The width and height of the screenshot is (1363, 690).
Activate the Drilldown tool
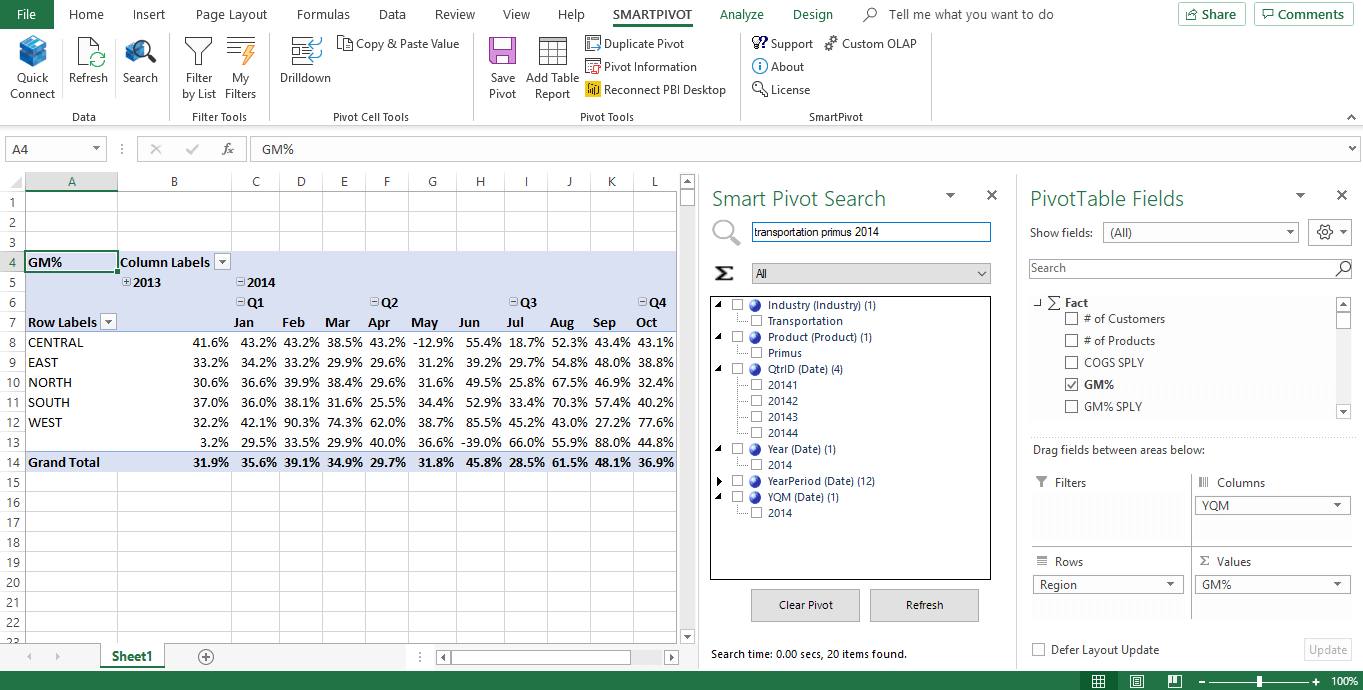tap(305, 65)
